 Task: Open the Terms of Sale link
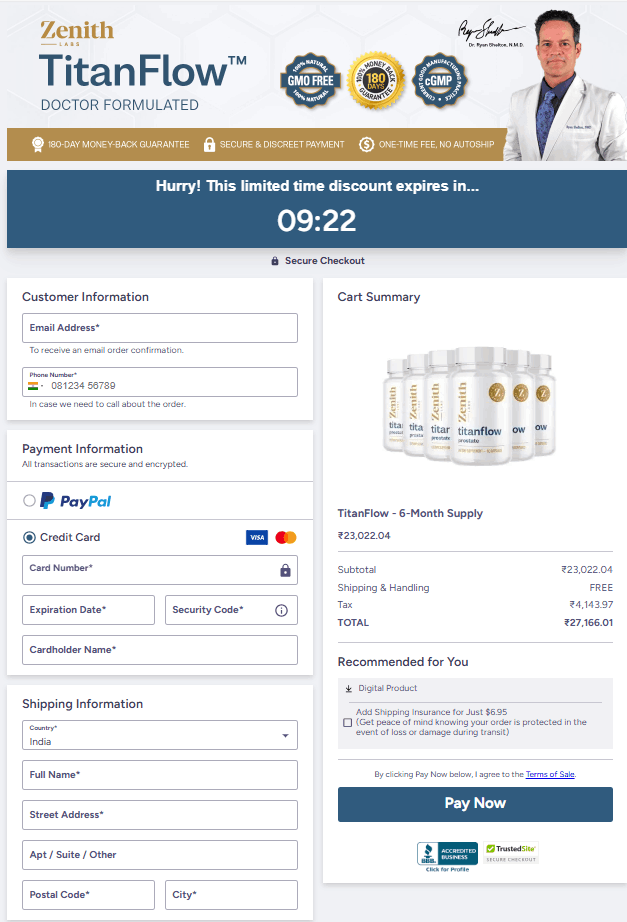pos(550,774)
